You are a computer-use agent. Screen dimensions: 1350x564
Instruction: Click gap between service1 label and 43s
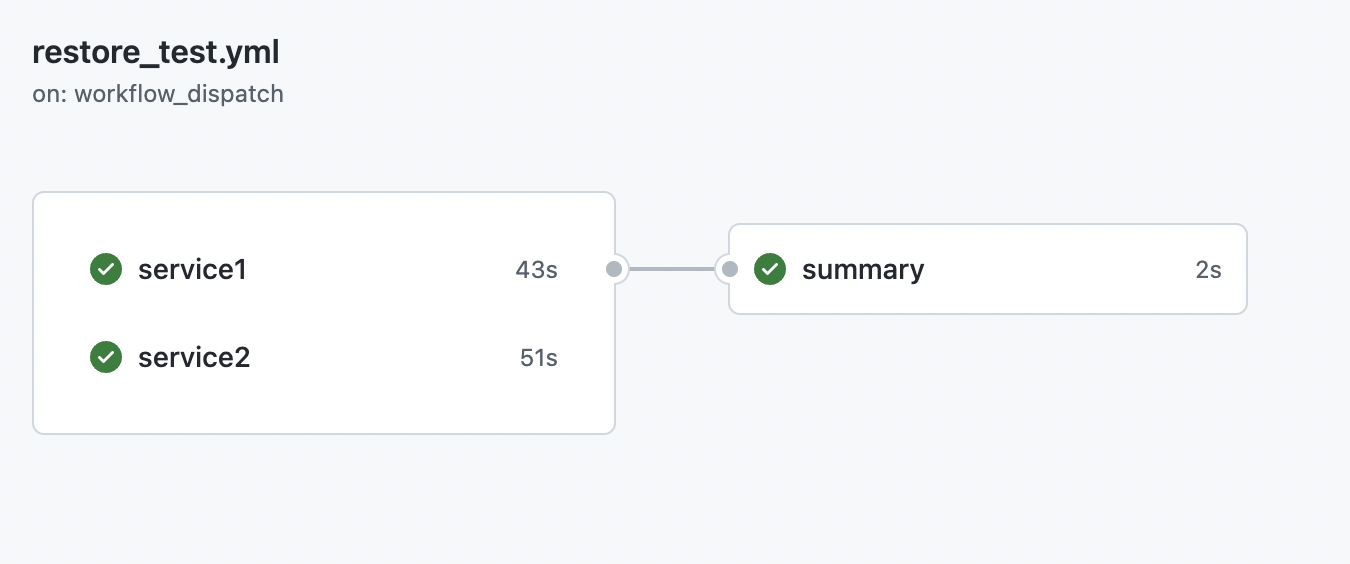coord(380,269)
